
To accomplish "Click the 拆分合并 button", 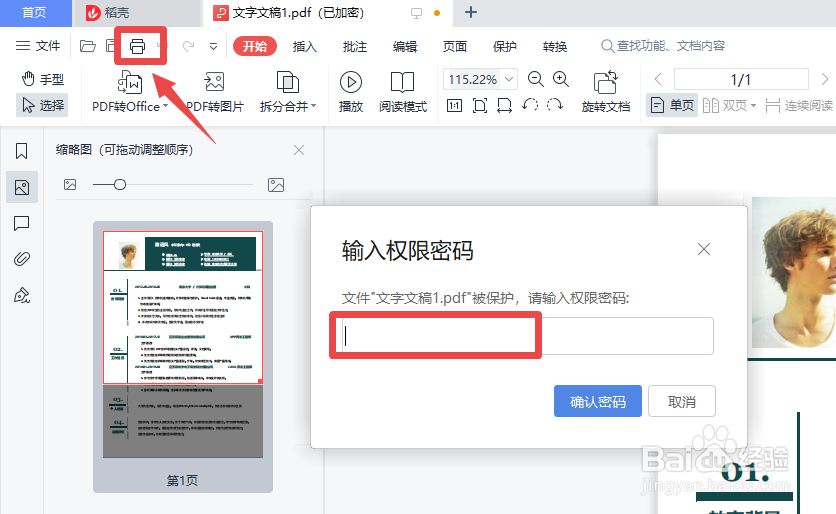I will point(287,92).
